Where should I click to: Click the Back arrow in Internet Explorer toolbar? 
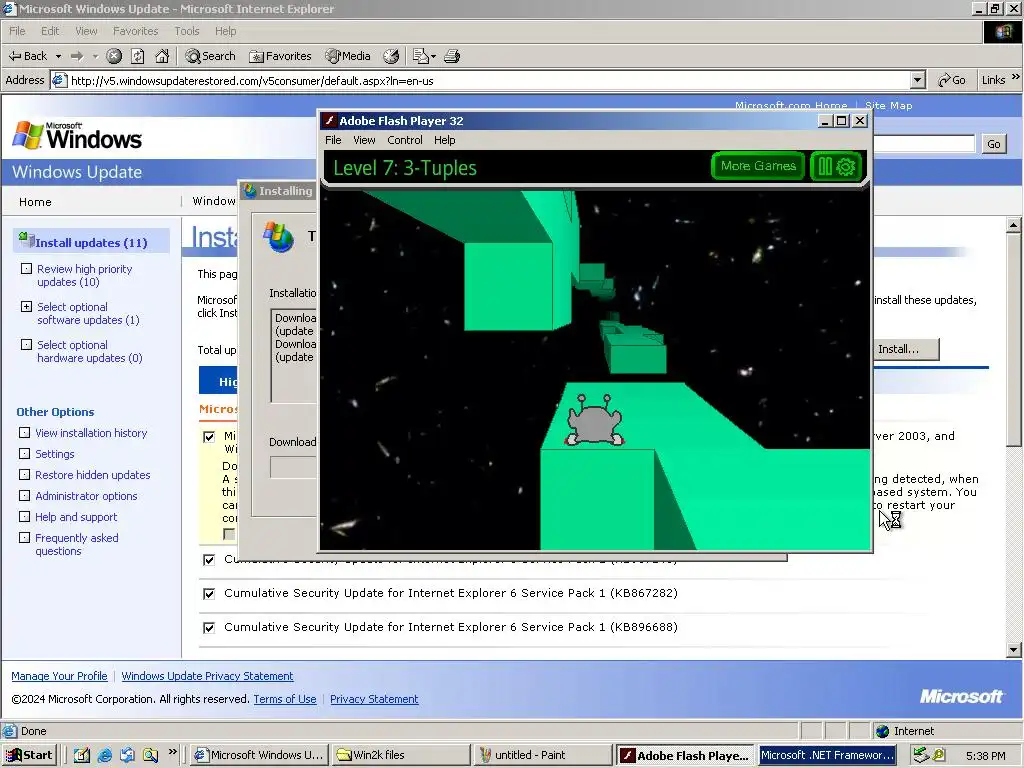click(27, 56)
